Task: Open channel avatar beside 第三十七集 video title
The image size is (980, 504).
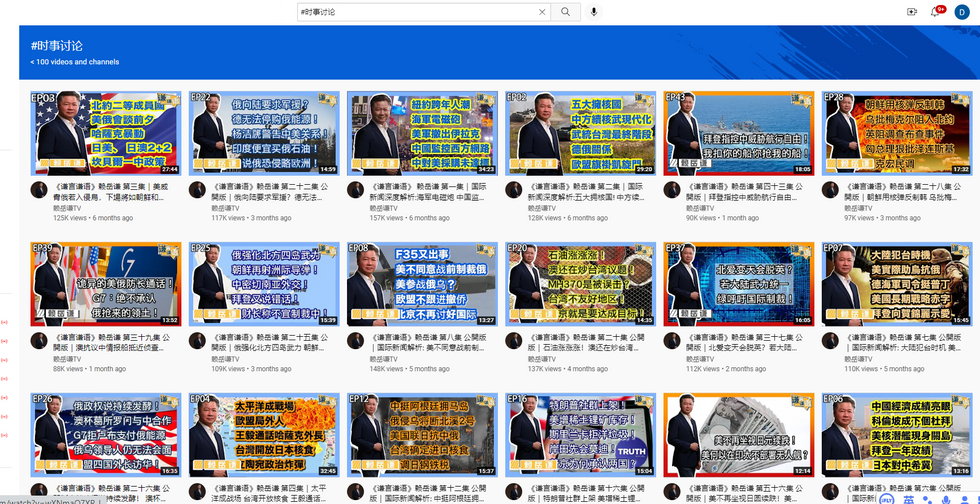Action: [672, 341]
